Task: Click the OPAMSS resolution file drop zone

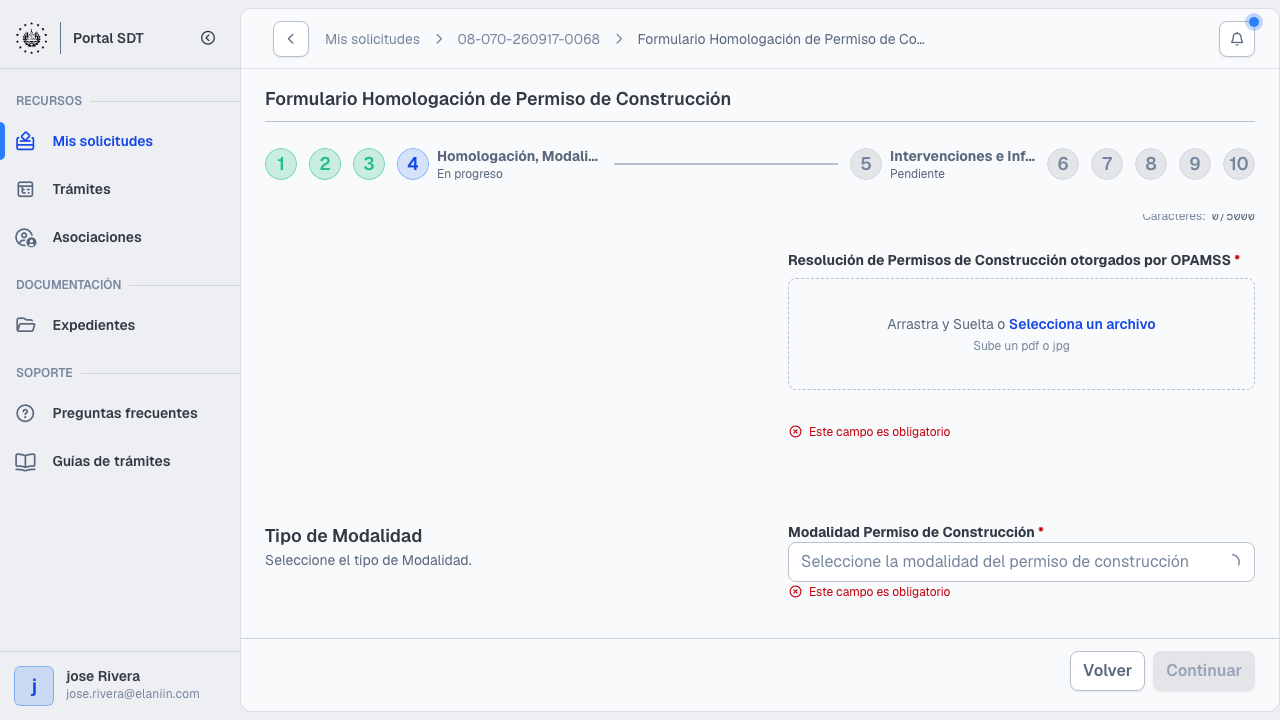Action: [x=1021, y=334]
